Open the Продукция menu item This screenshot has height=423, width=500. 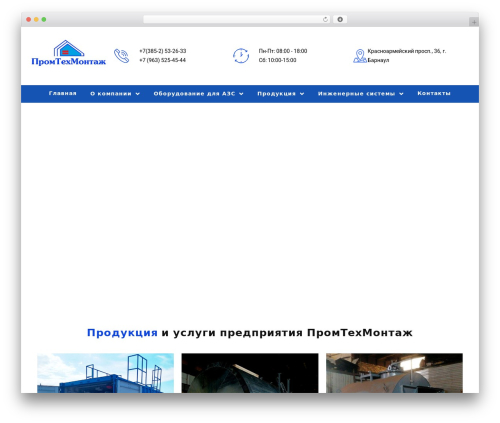click(276, 94)
